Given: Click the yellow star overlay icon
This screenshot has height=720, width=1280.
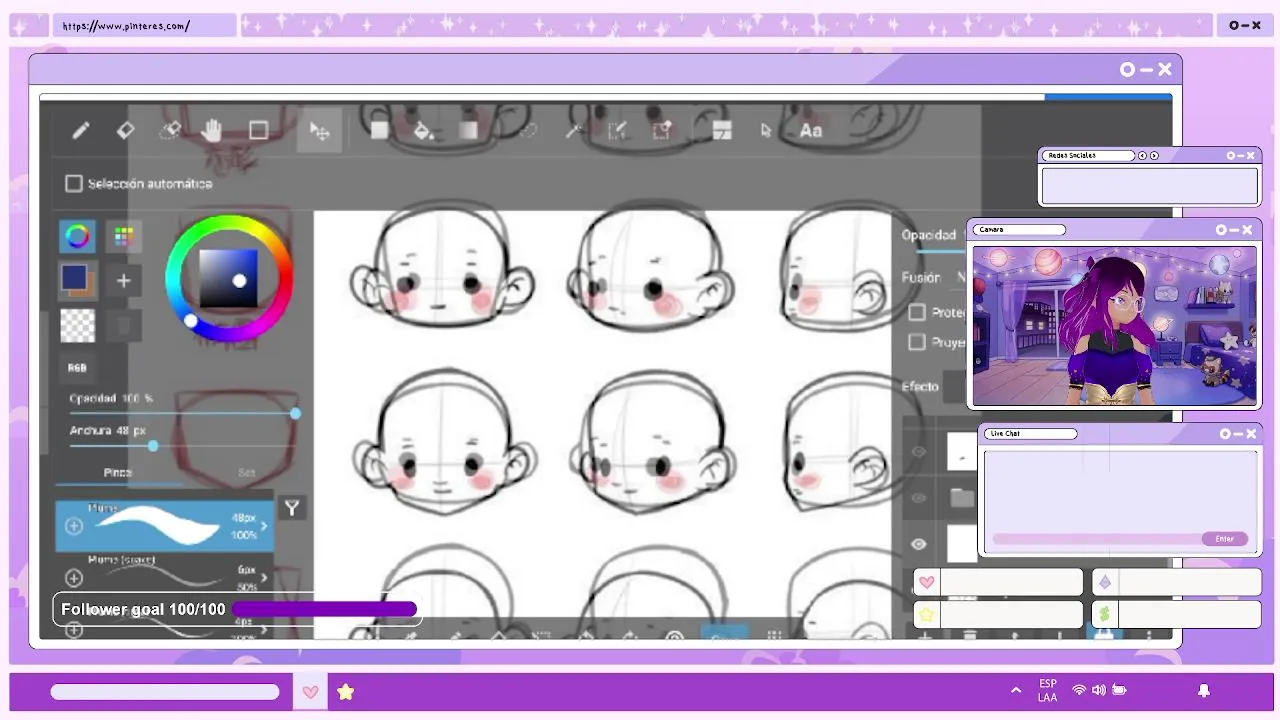Looking at the screenshot, I should 927,614.
